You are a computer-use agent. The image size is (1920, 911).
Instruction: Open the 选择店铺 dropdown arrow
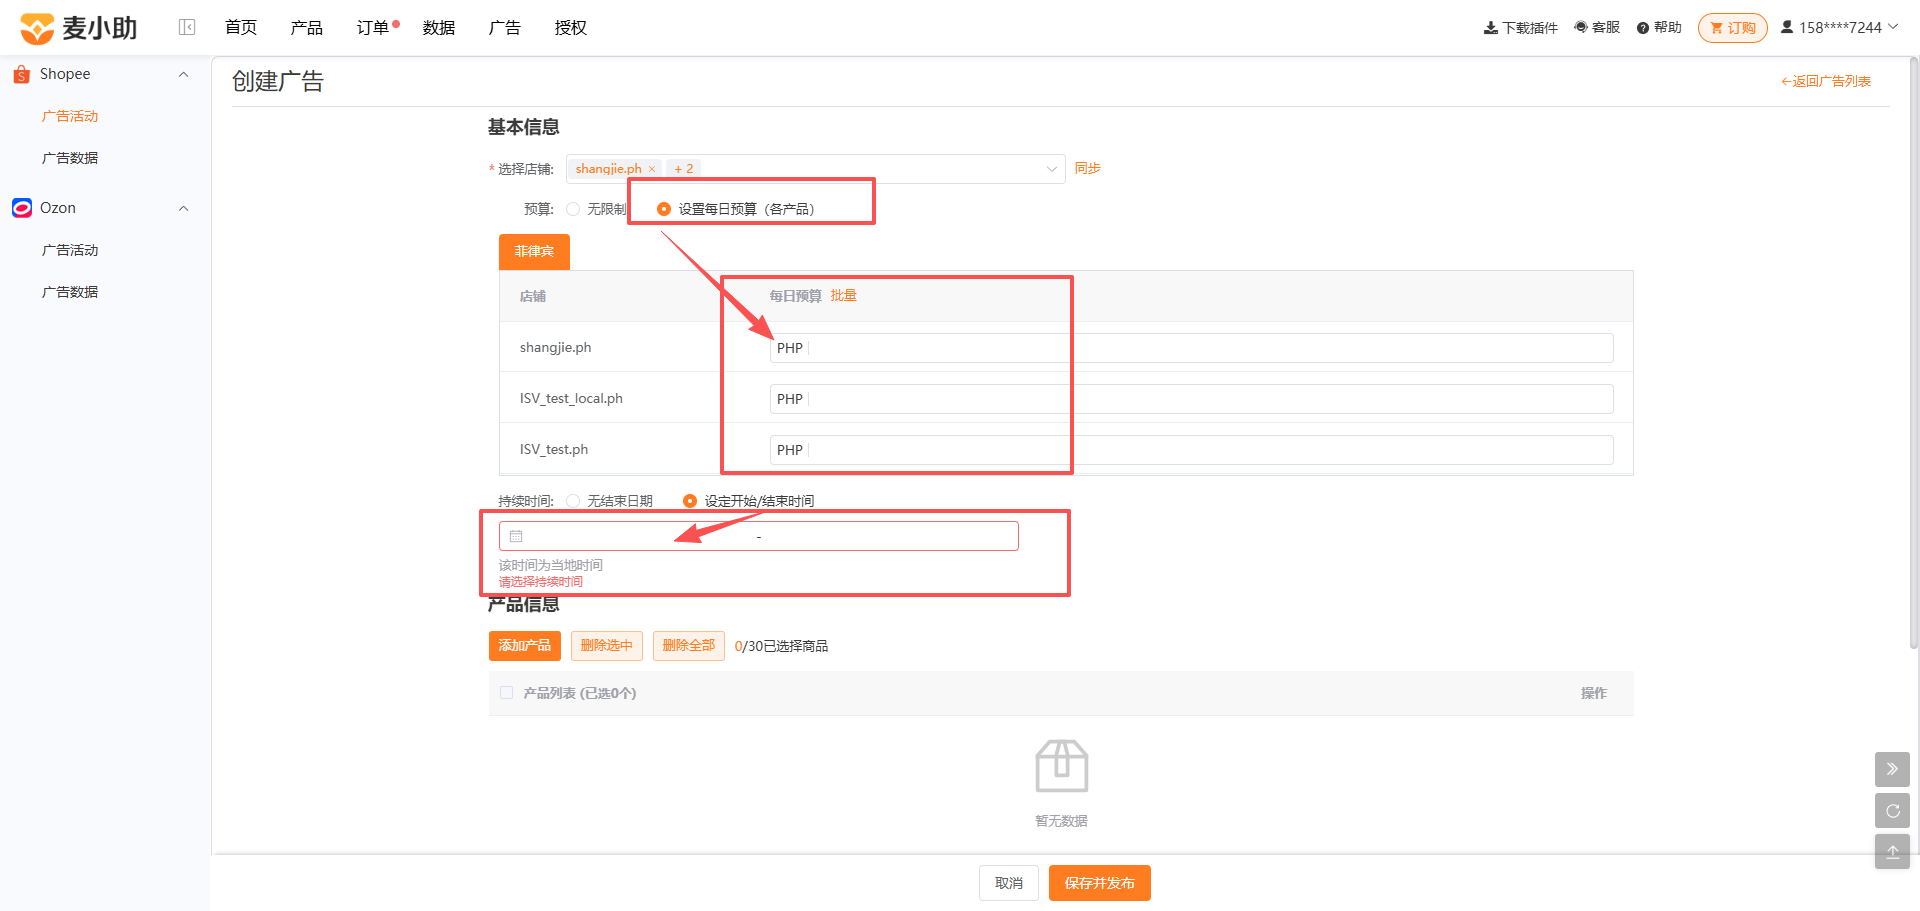point(1052,169)
